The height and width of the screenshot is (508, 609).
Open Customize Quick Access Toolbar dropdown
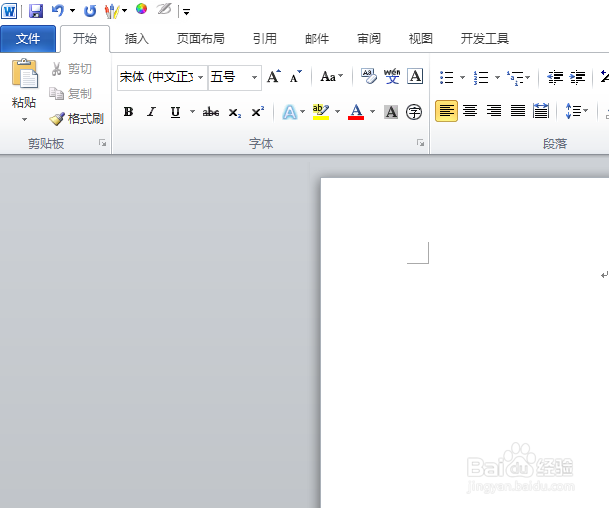pyautogui.click(x=186, y=12)
